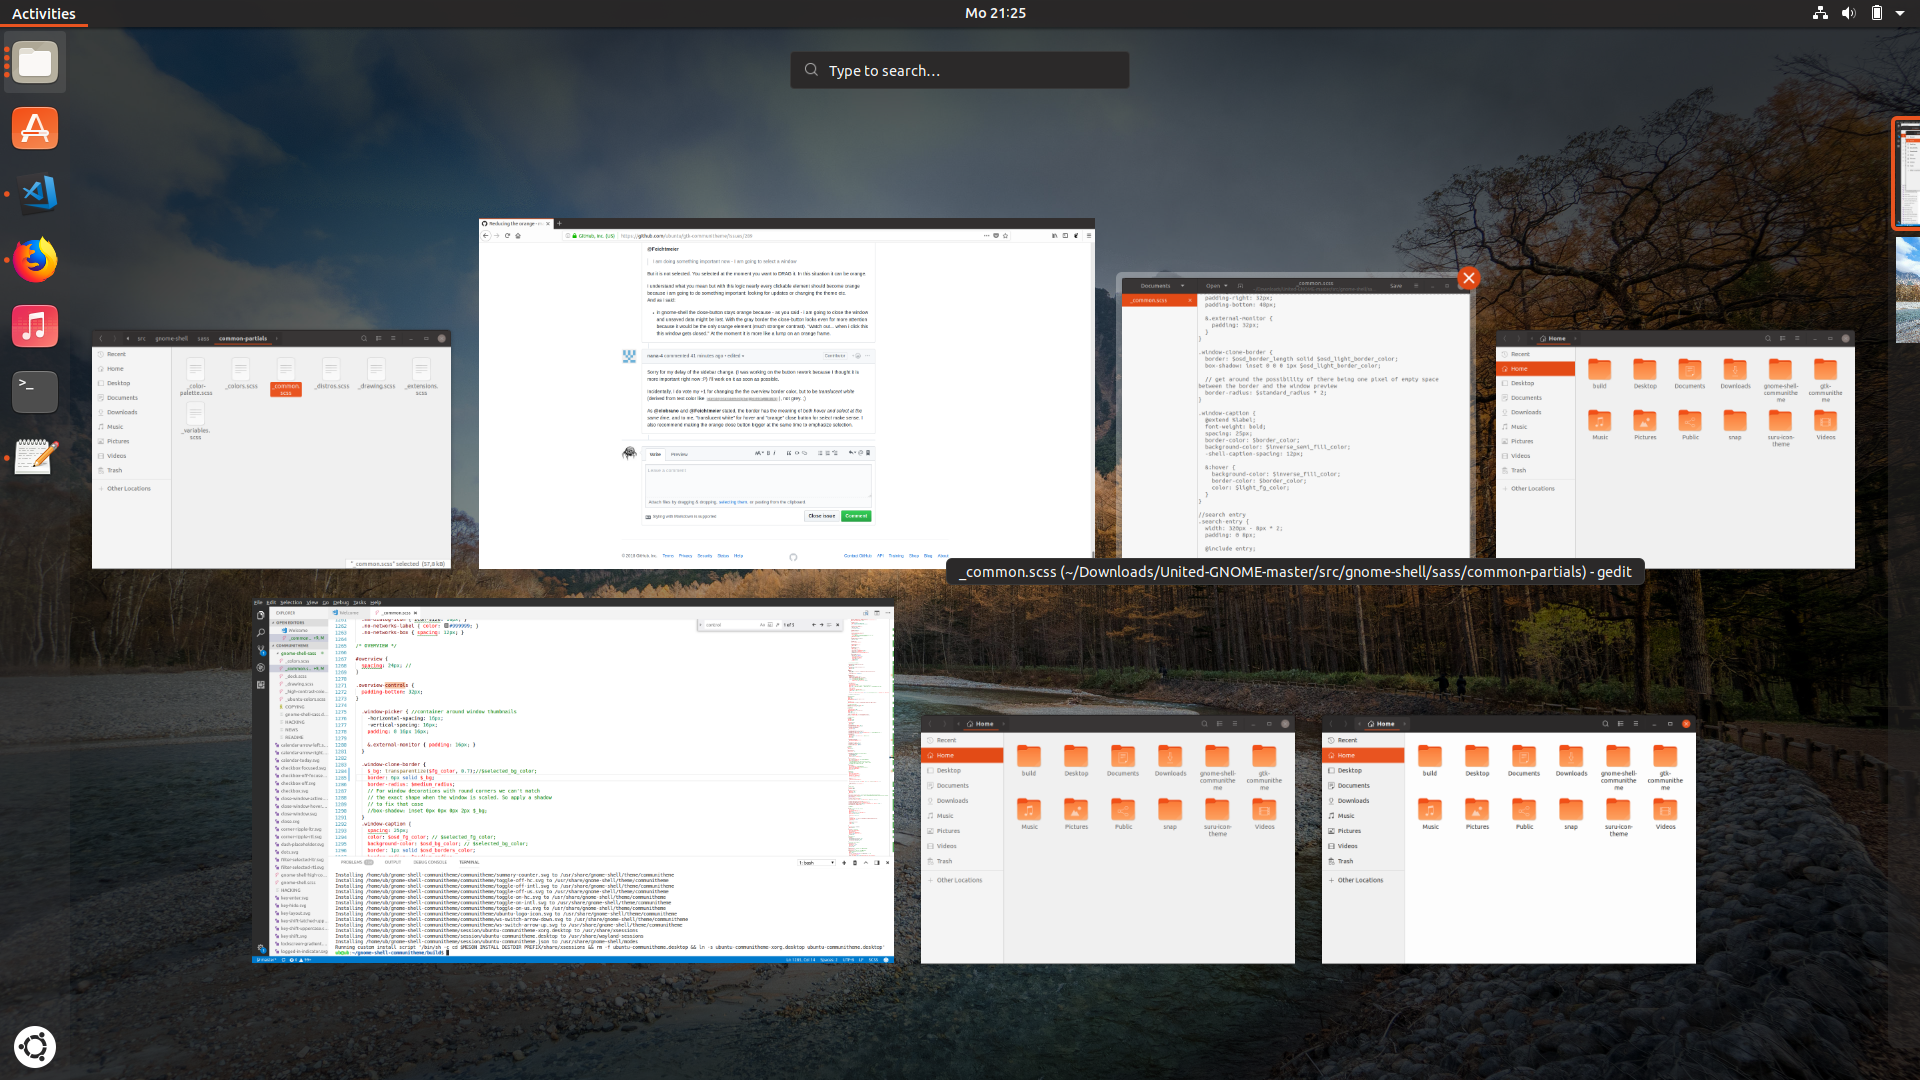Switch to the Preview tab in GitHub comment box

tap(679, 454)
